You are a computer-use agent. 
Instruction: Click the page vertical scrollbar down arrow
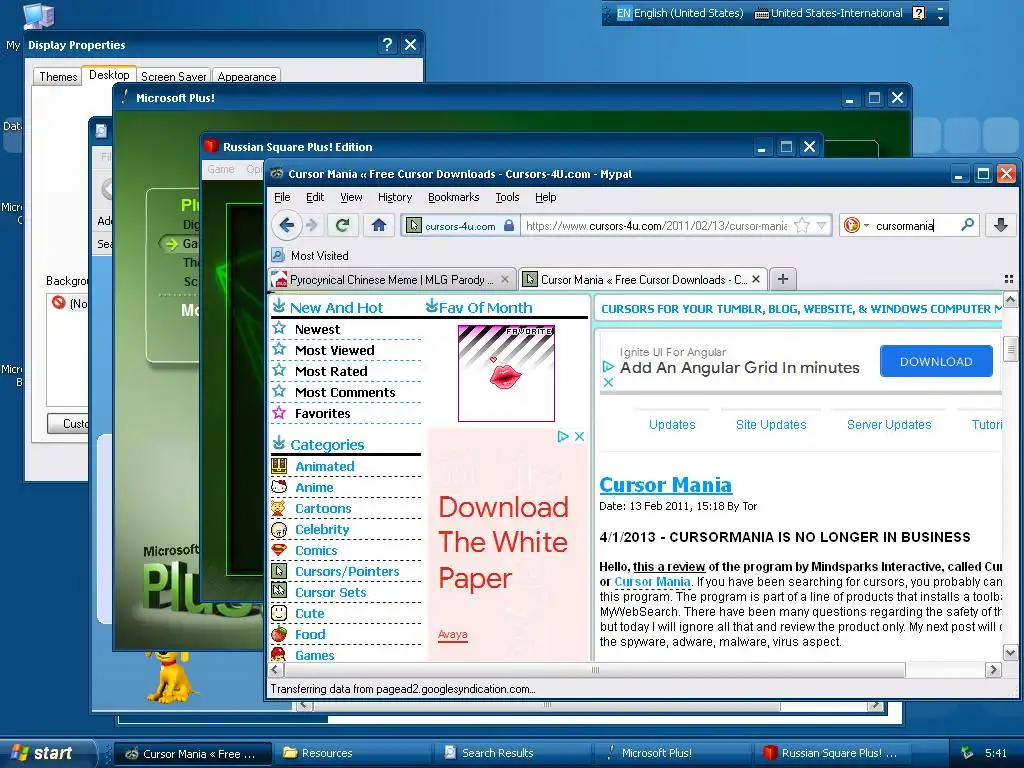[1010, 652]
